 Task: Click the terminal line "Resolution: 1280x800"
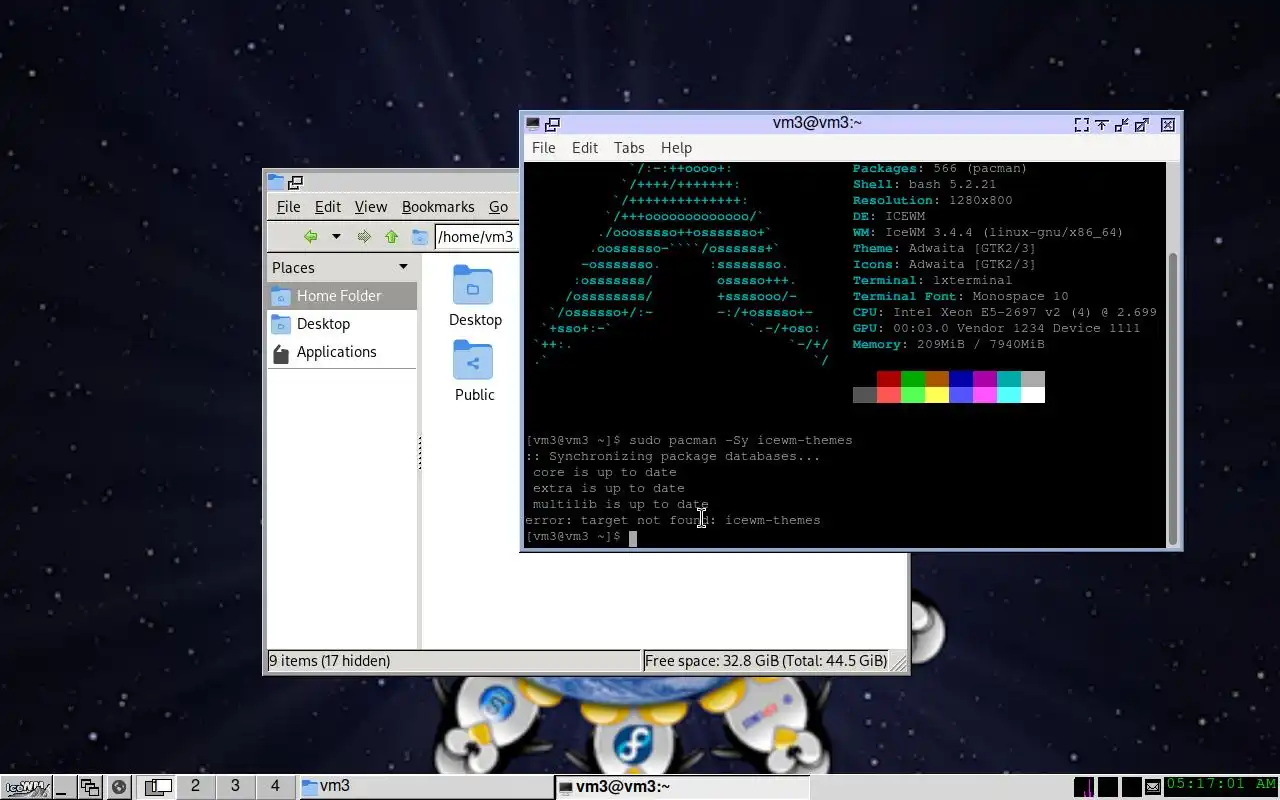click(932, 200)
